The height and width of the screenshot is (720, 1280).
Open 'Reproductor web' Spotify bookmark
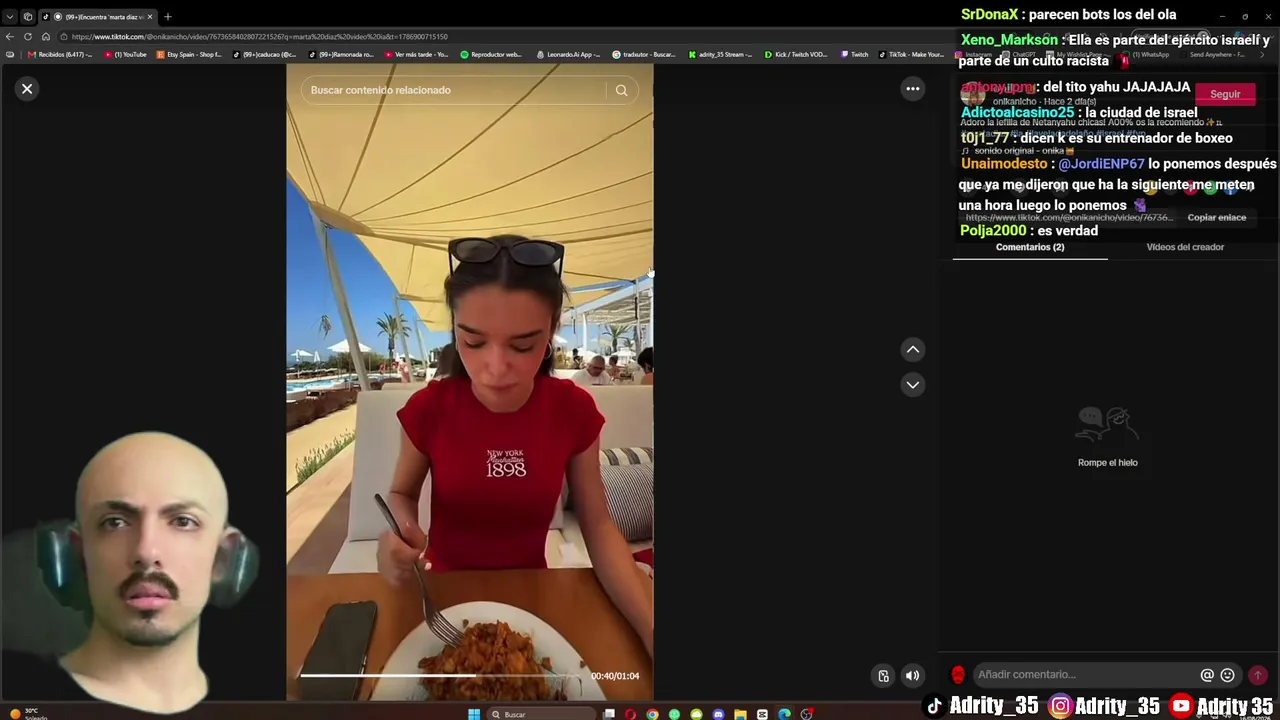[x=491, y=54]
